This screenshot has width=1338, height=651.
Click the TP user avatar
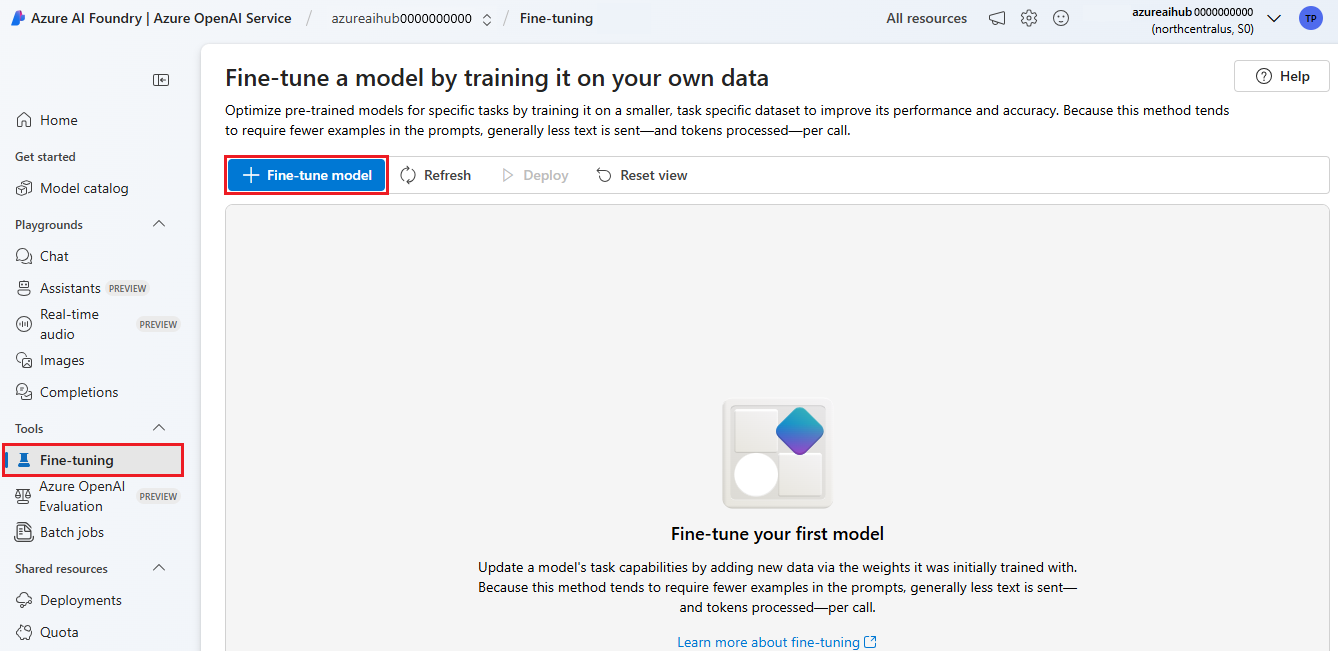click(1310, 18)
